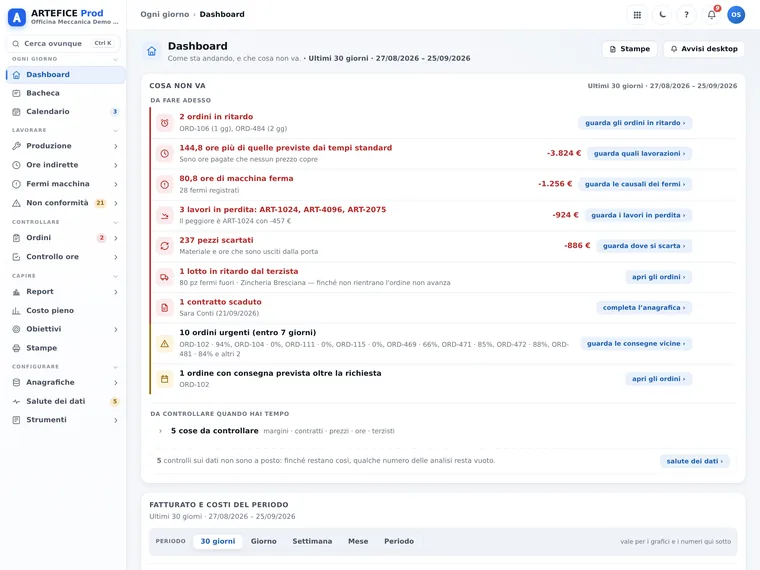Collapse the LAVORARE section
This screenshot has width=760, height=570.
[x=115, y=130]
